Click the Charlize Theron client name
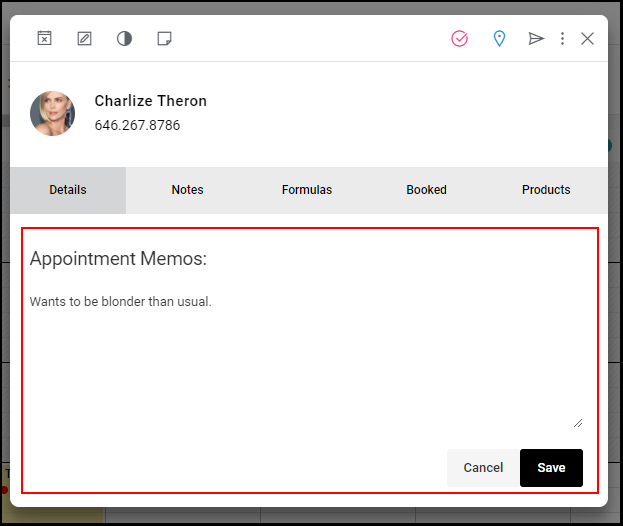This screenshot has width=623, height=526. point(151,101)
